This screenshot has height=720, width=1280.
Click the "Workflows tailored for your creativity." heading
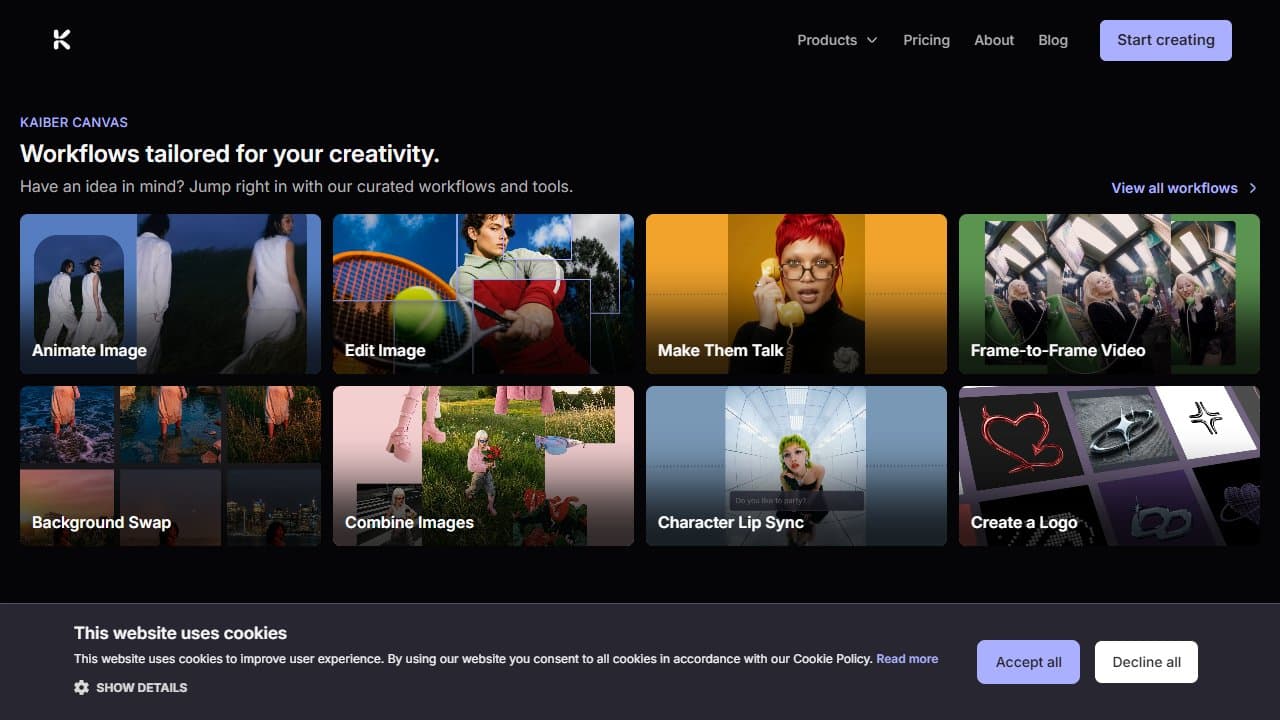click(x=230, y=154)
